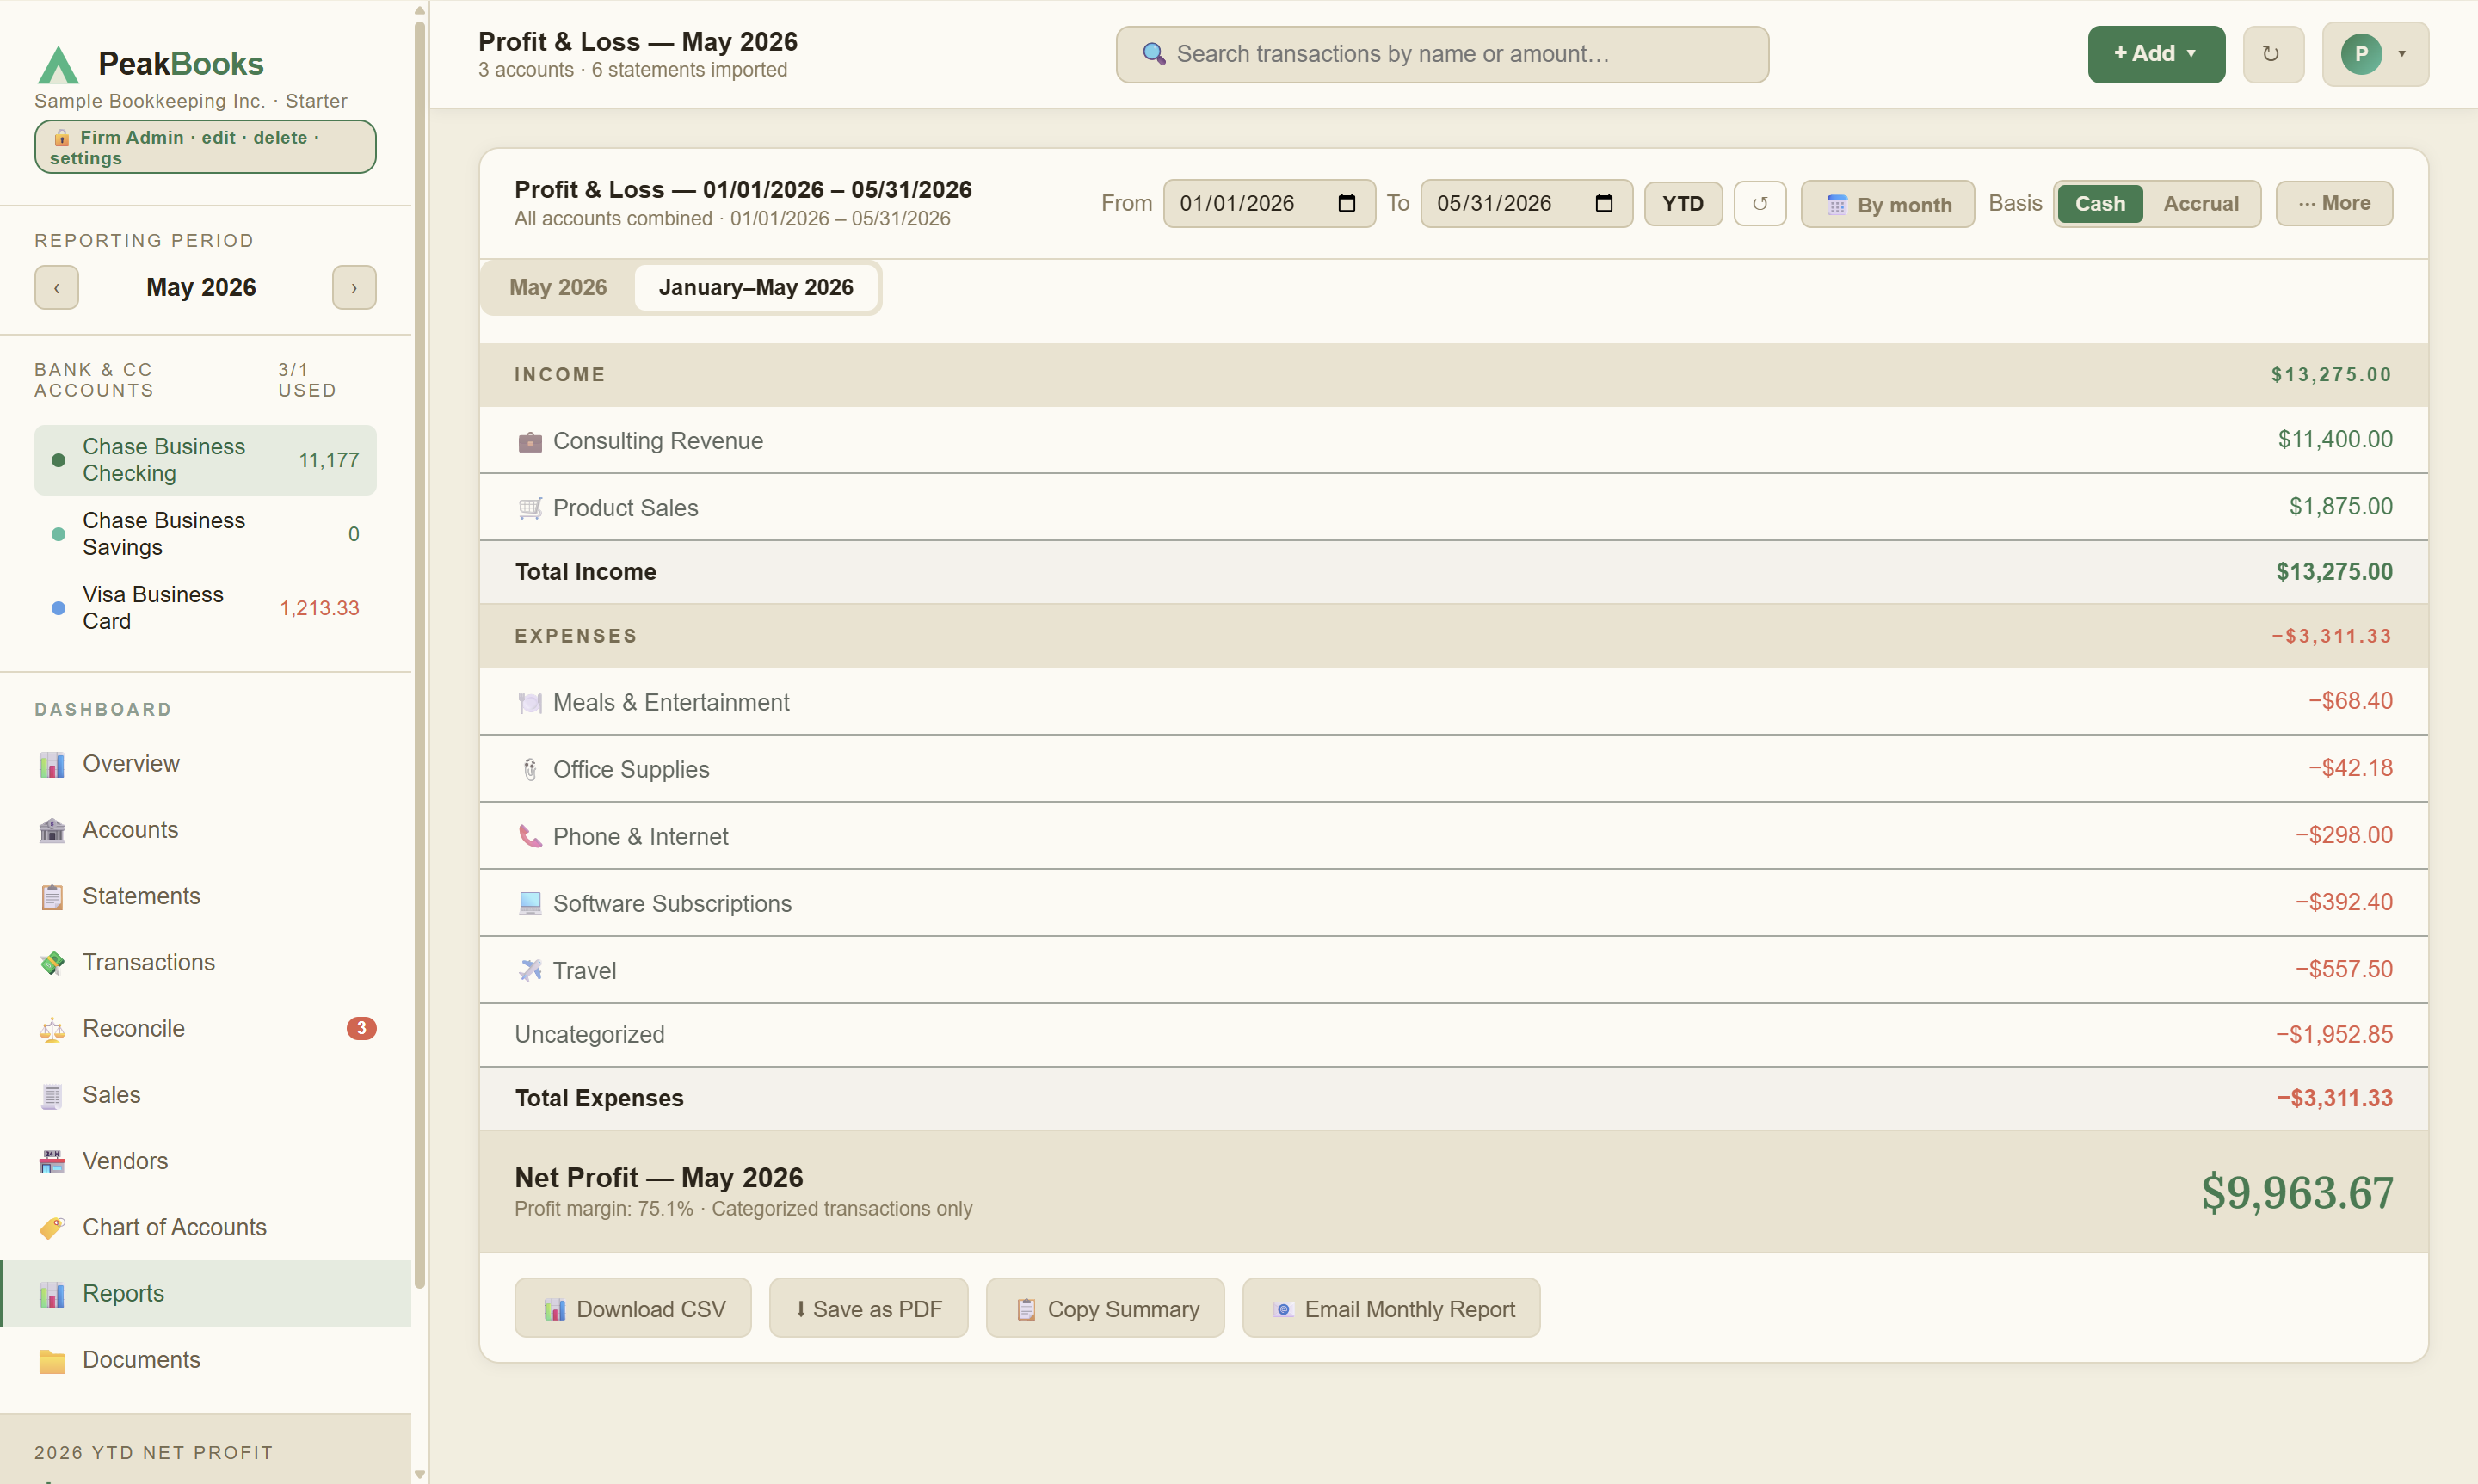Click the PeakBooks logo icon
The image size is (2478, 1484).
58,64
